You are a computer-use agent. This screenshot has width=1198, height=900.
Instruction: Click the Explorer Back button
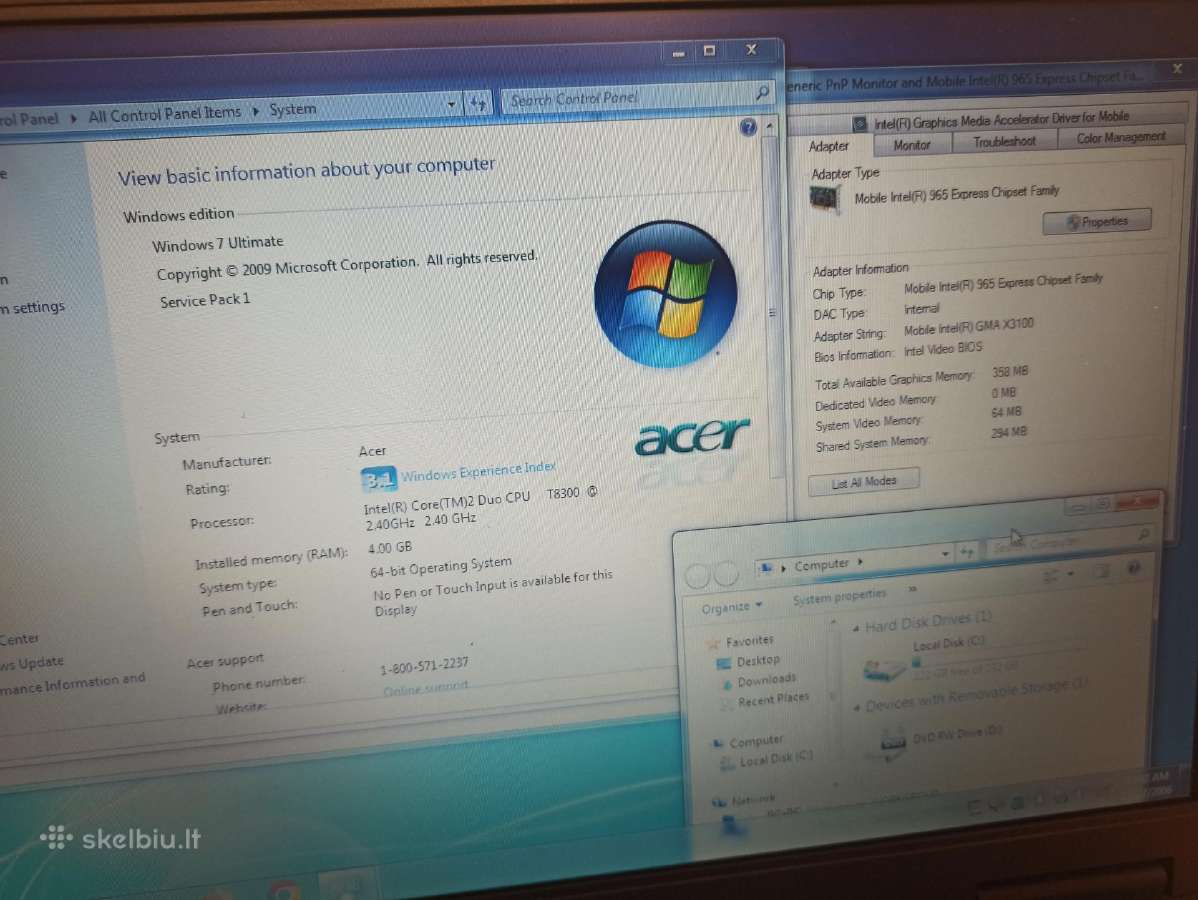(x=698, y=575)
